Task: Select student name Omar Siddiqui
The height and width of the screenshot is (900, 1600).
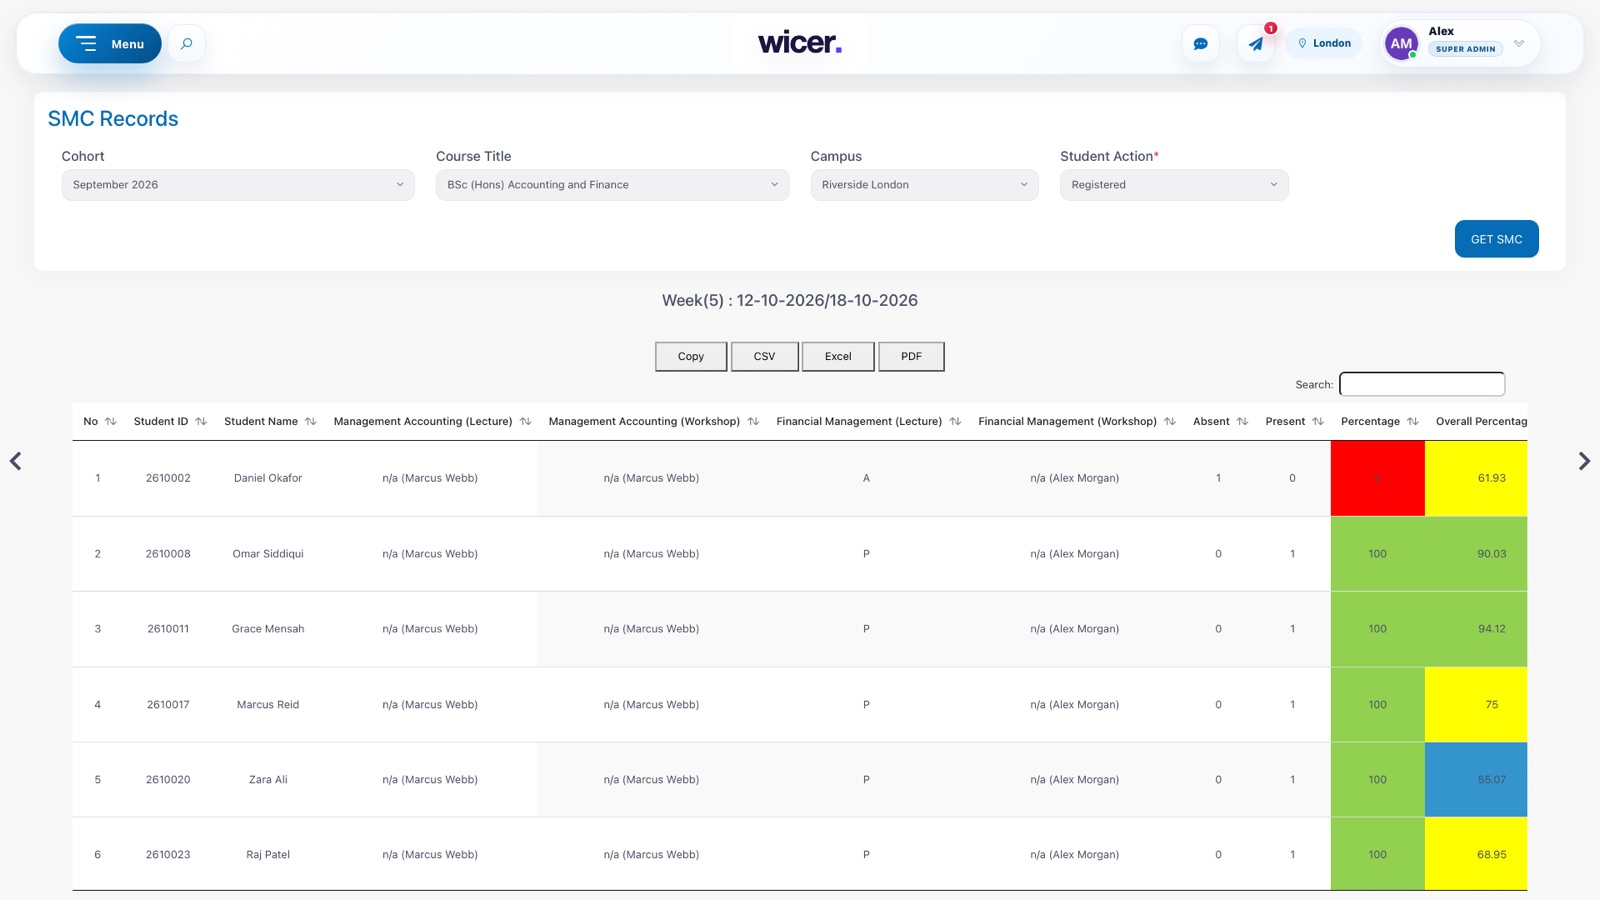Action: (268, 554)
